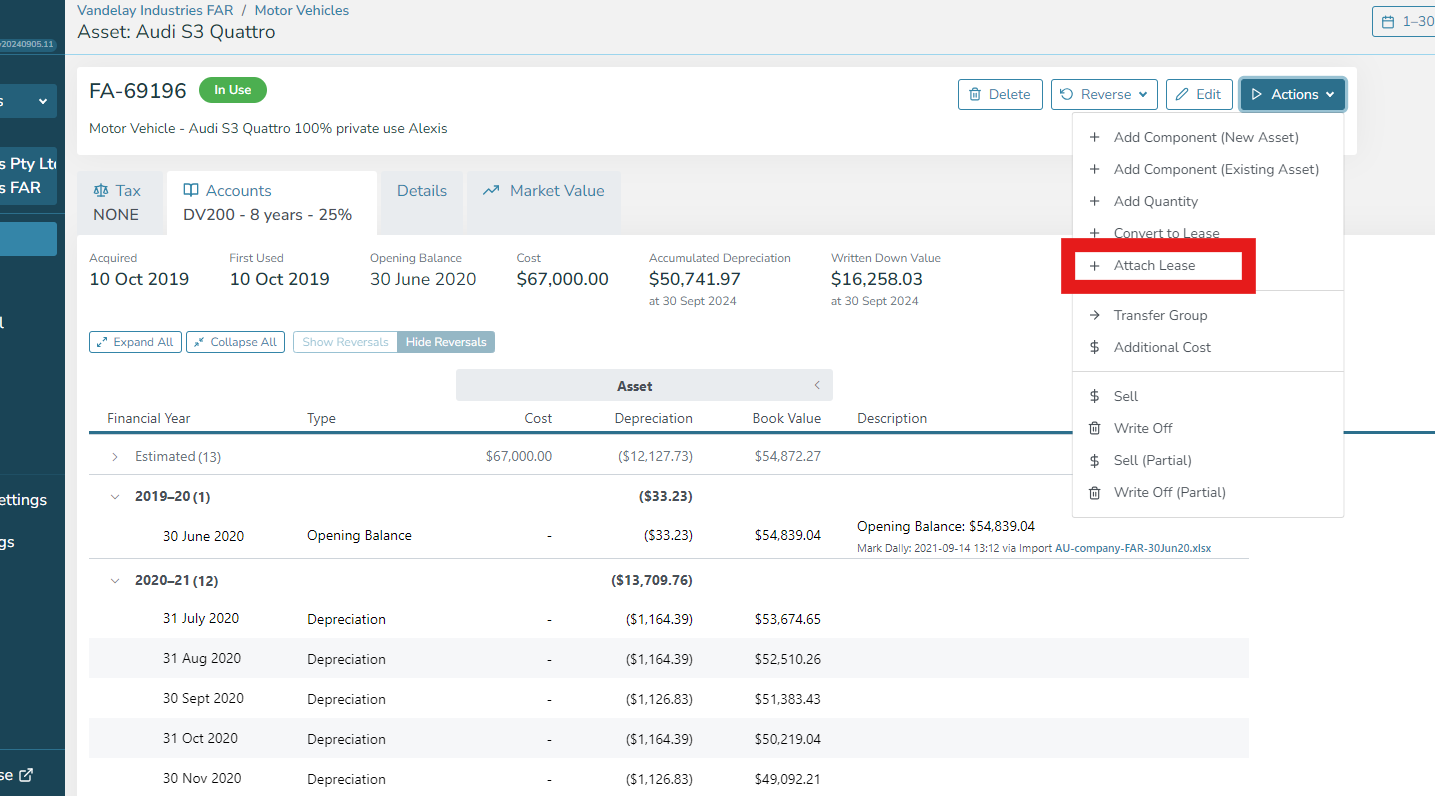The width and height of the screenshot is (1435, 796).
Task: Expand the Estimated (13) row
Action: point(115,456)
